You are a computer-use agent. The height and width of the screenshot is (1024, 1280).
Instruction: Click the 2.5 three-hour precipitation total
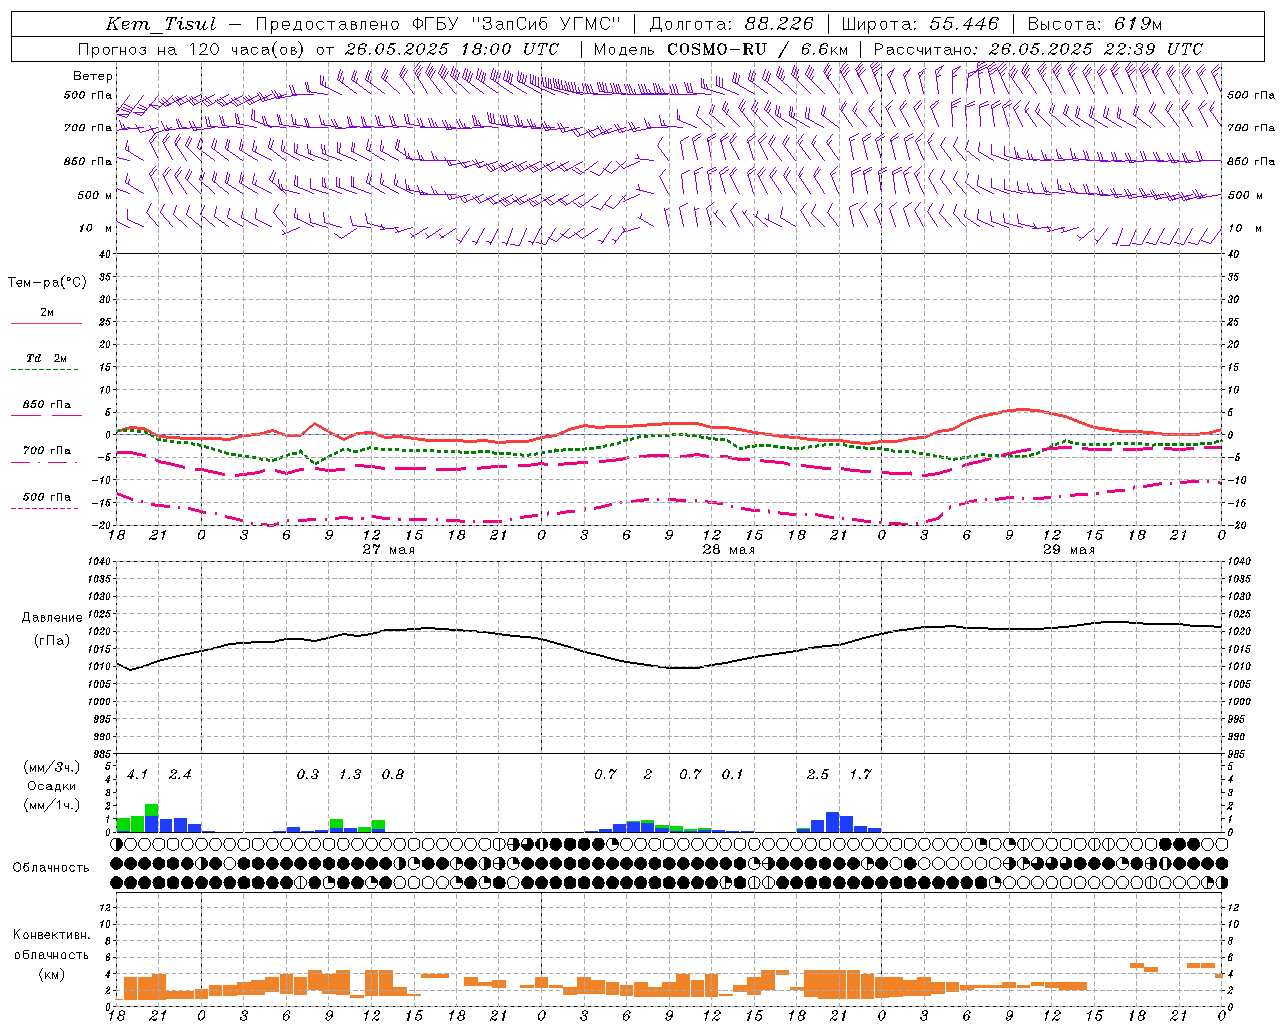point(818,774)
